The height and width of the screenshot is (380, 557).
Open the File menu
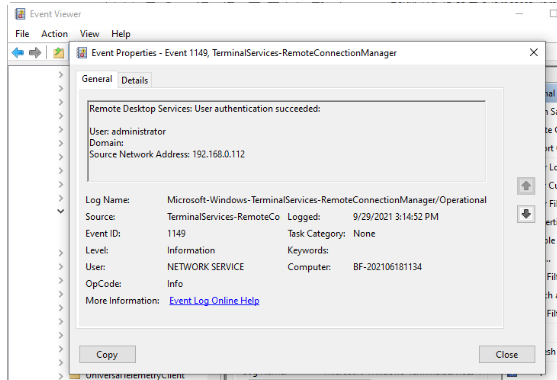click(x=22, y=34)
